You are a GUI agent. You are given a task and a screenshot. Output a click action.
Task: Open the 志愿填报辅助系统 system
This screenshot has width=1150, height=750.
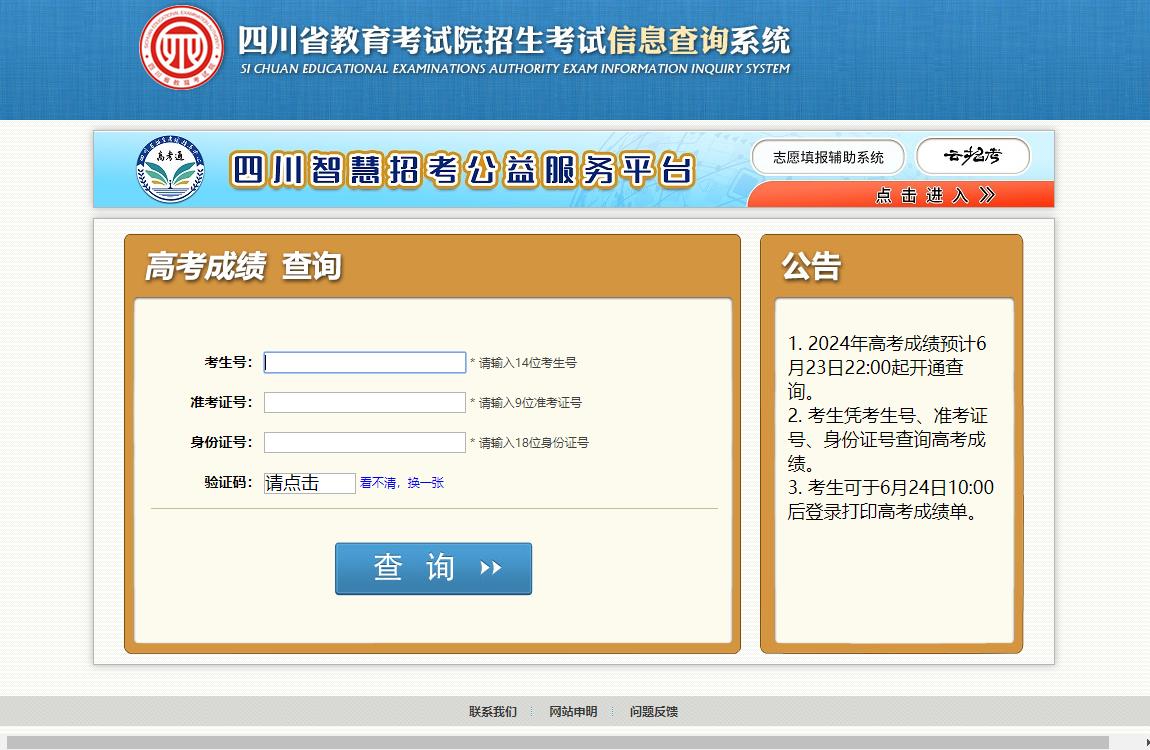pos(830,156)
